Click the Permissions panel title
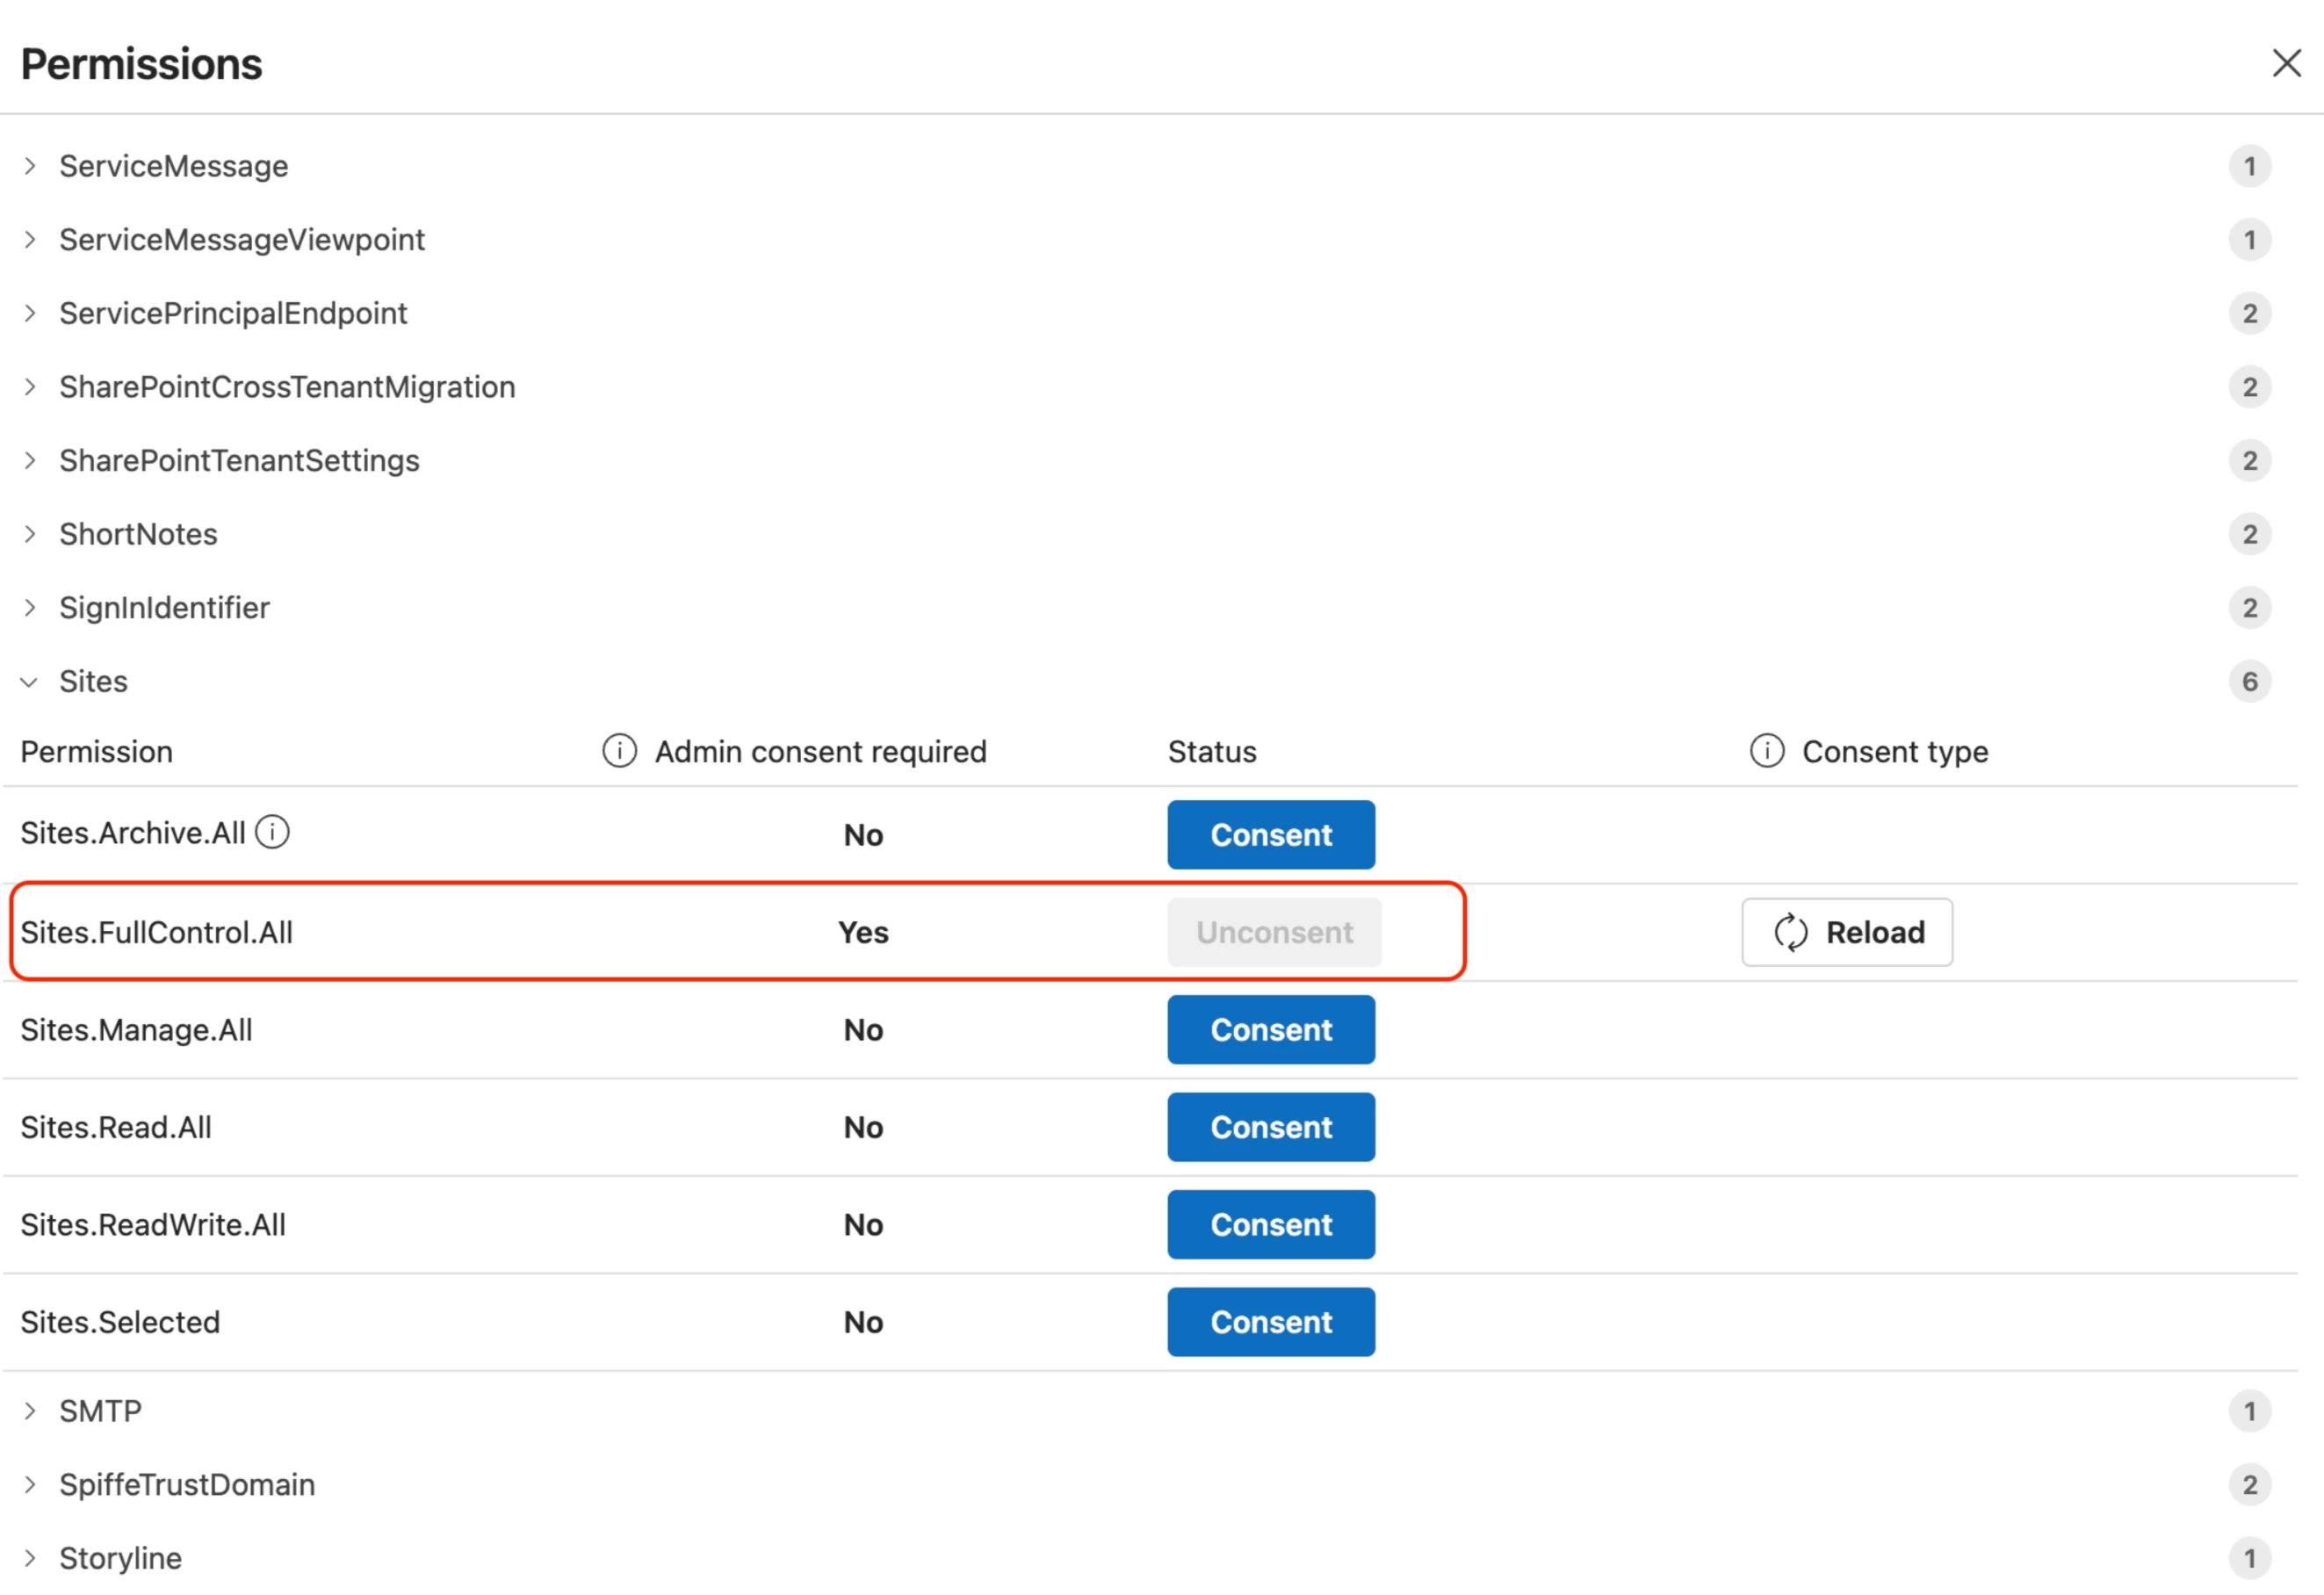This screenshot has width=2324, height=1595. [x=141, y=64]
